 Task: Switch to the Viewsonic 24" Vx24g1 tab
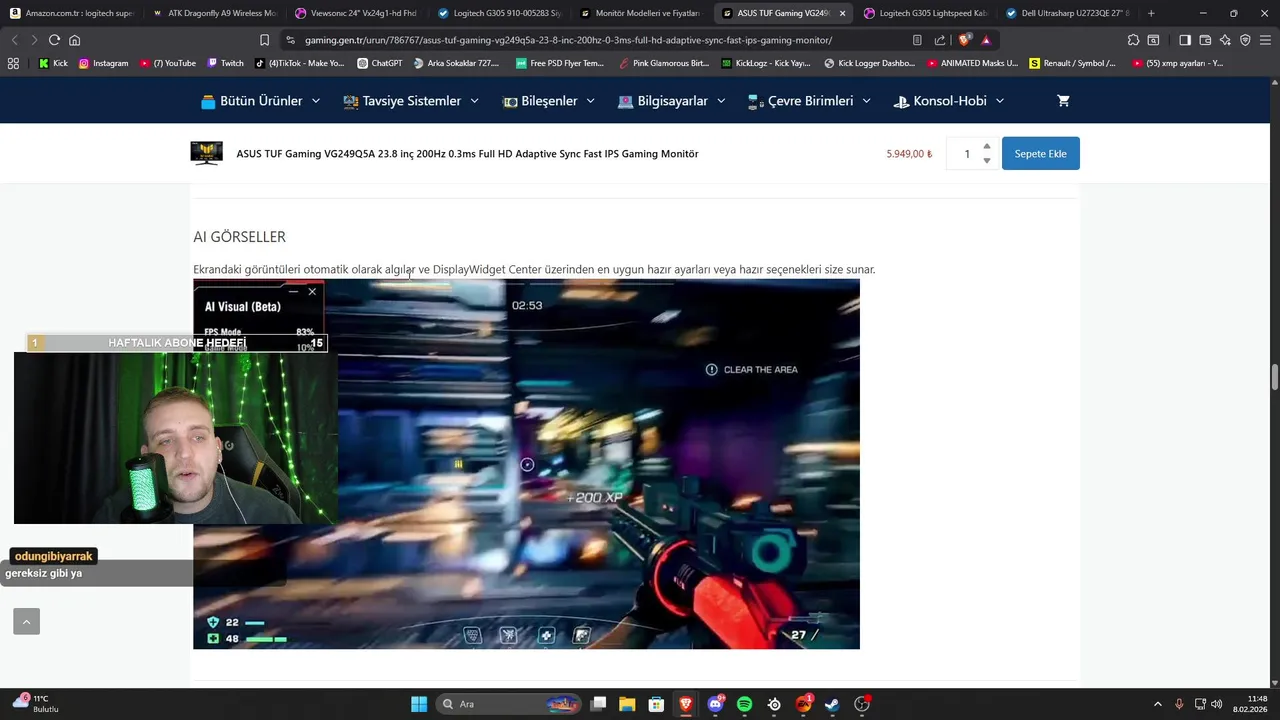[x=356, y=13]
